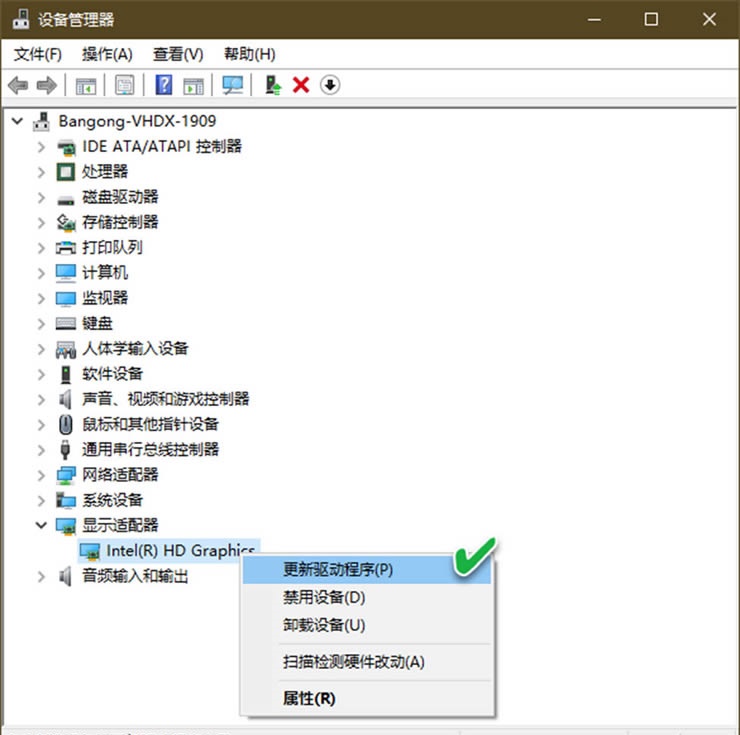Minimize the 设备管理器 window
740x735 pixels.
594,19
